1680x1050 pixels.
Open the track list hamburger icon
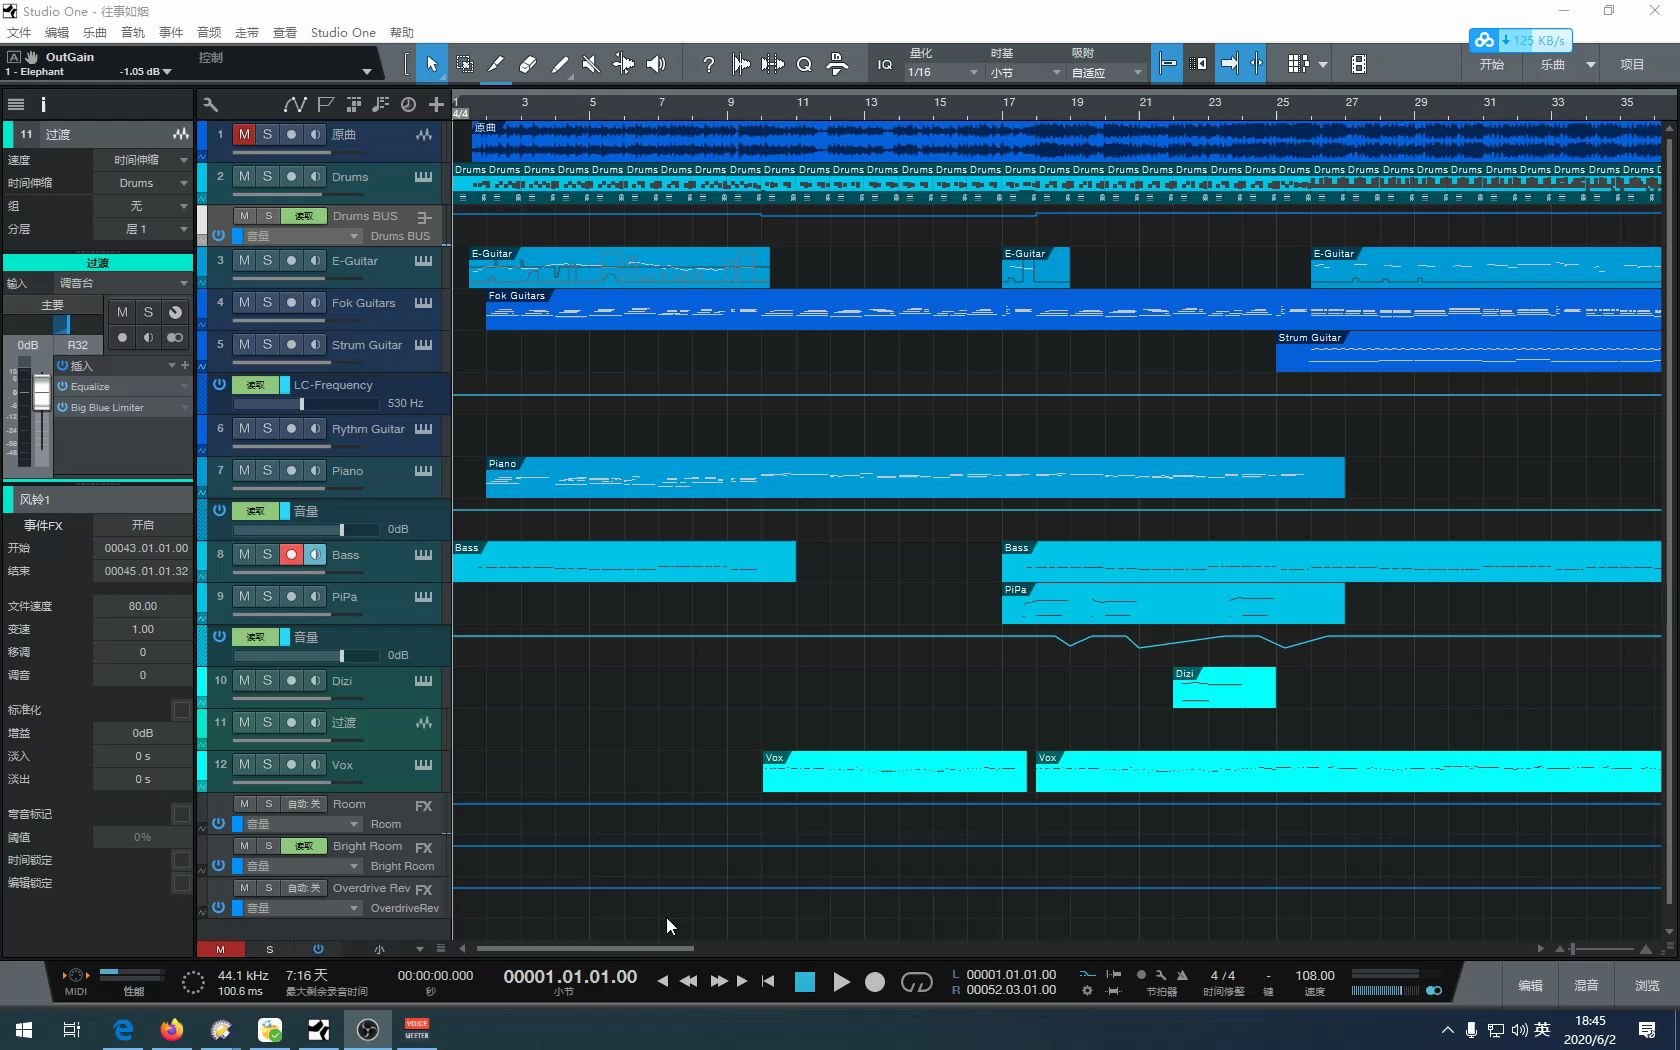click(x=16, y=104)
